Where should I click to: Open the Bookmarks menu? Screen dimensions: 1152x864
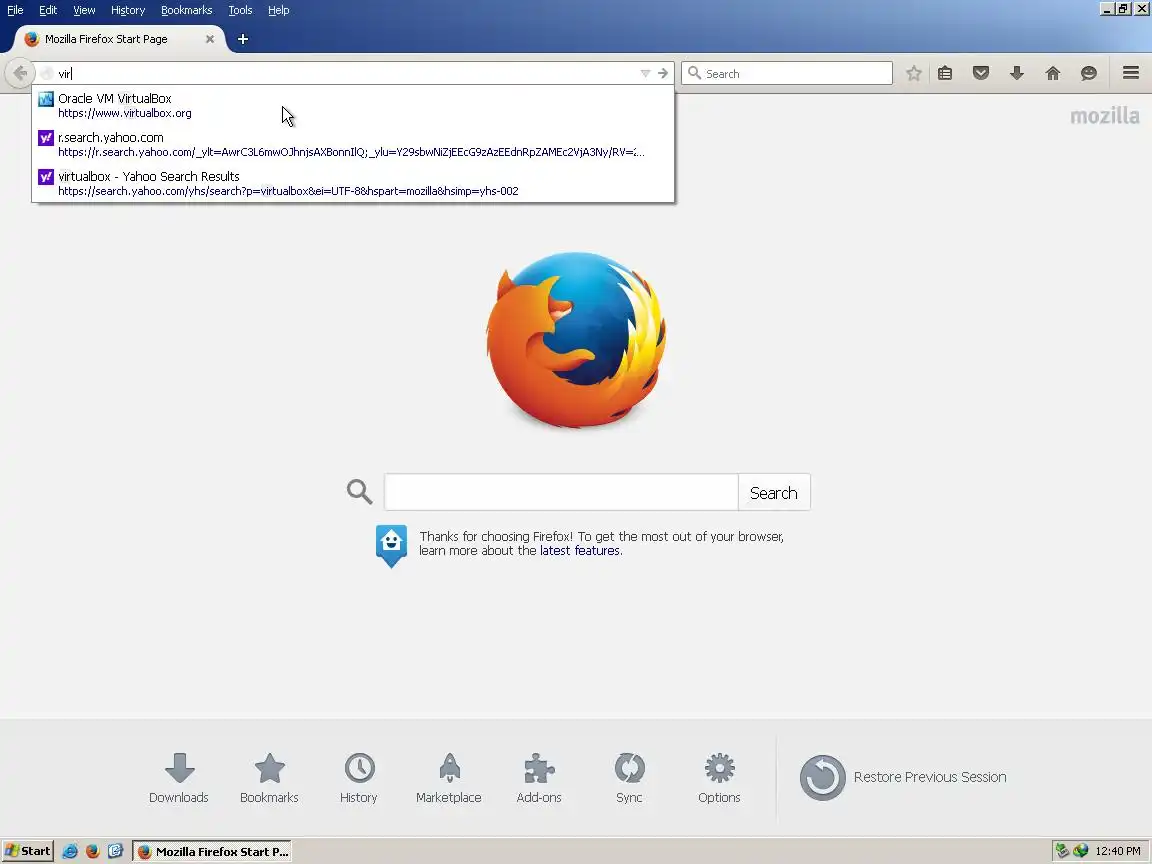(x=187, y=10)
